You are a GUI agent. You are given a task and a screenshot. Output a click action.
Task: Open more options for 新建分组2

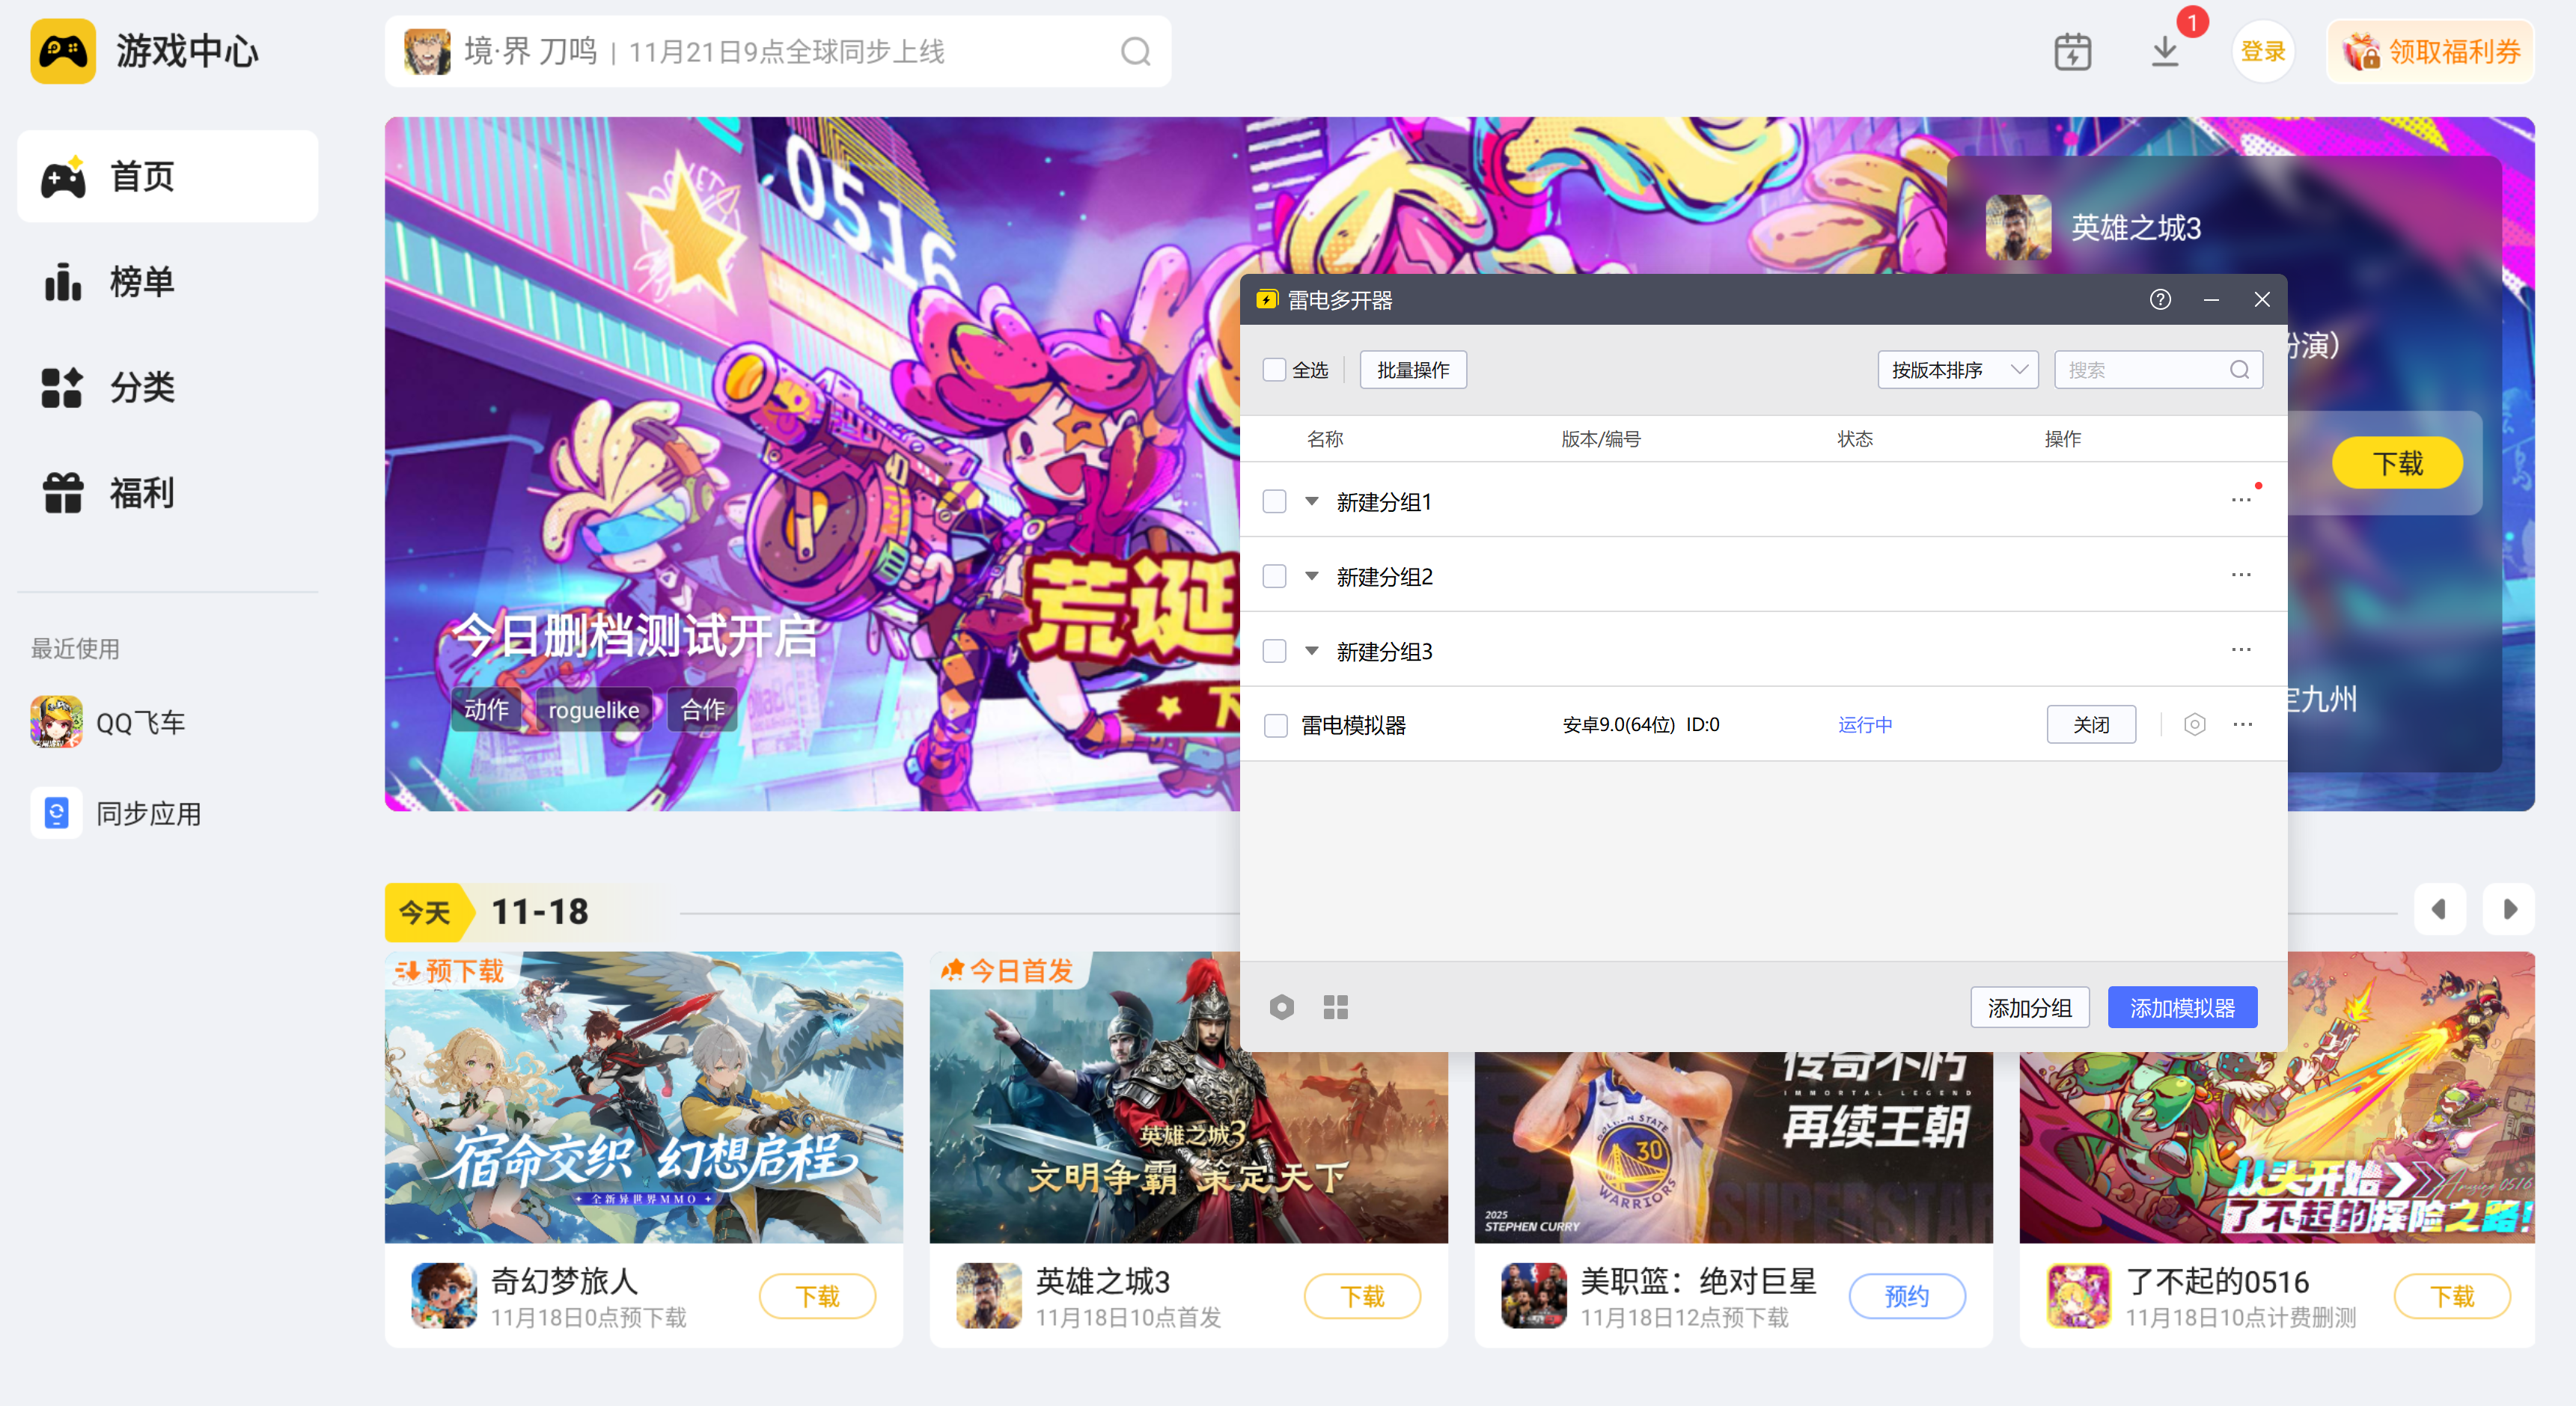pos(2241,576)
